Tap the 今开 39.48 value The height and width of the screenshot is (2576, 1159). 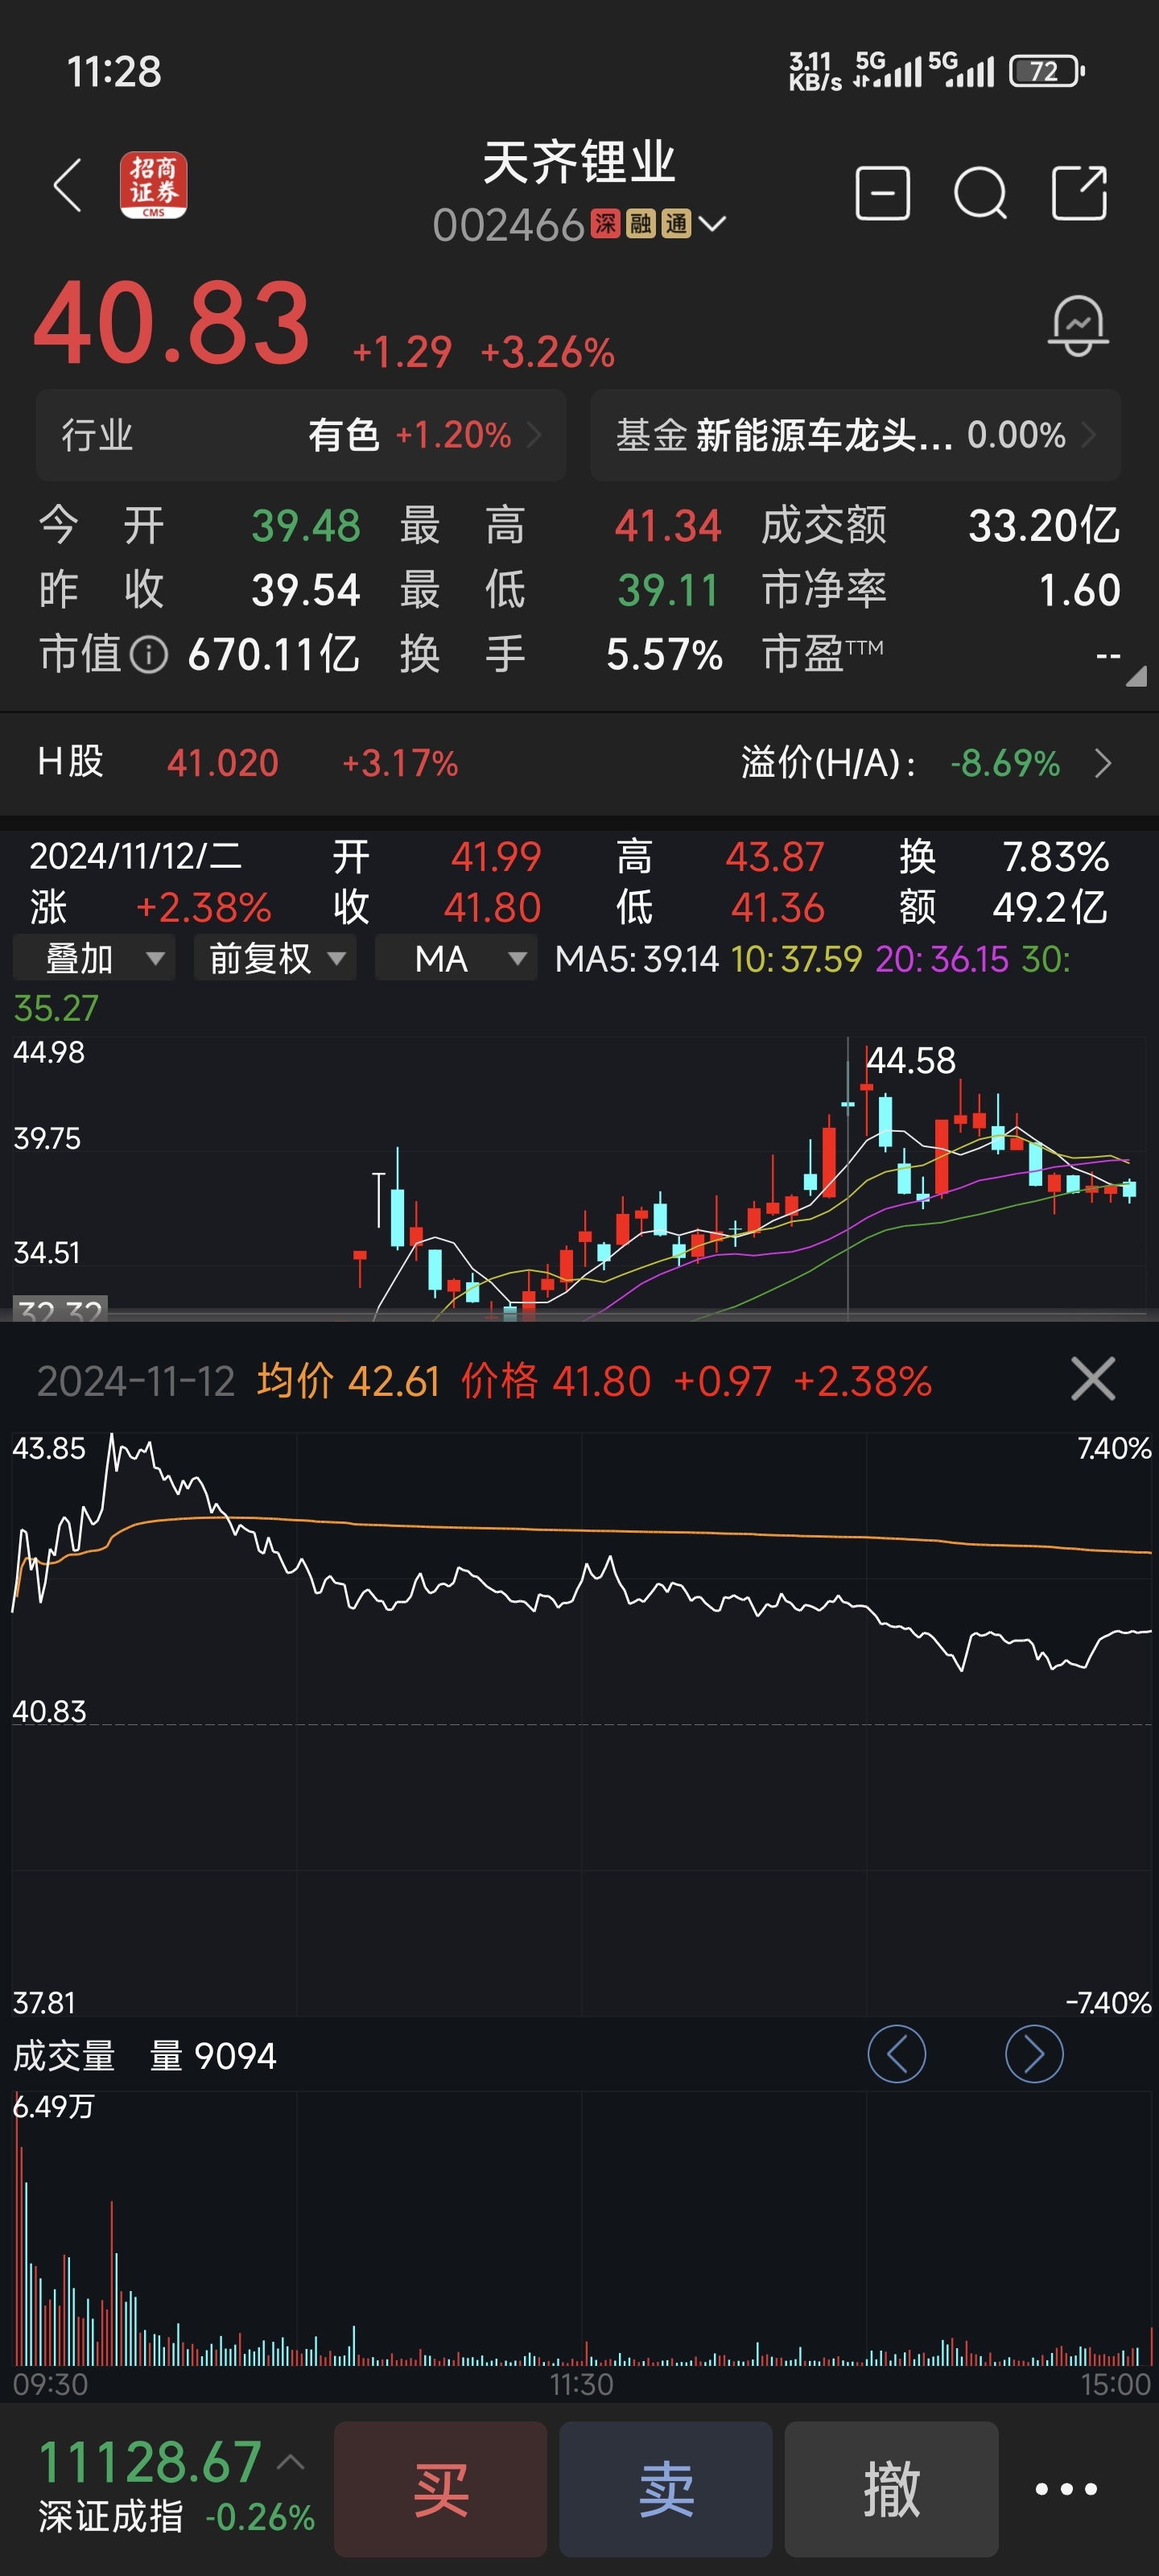coord(305,526)
